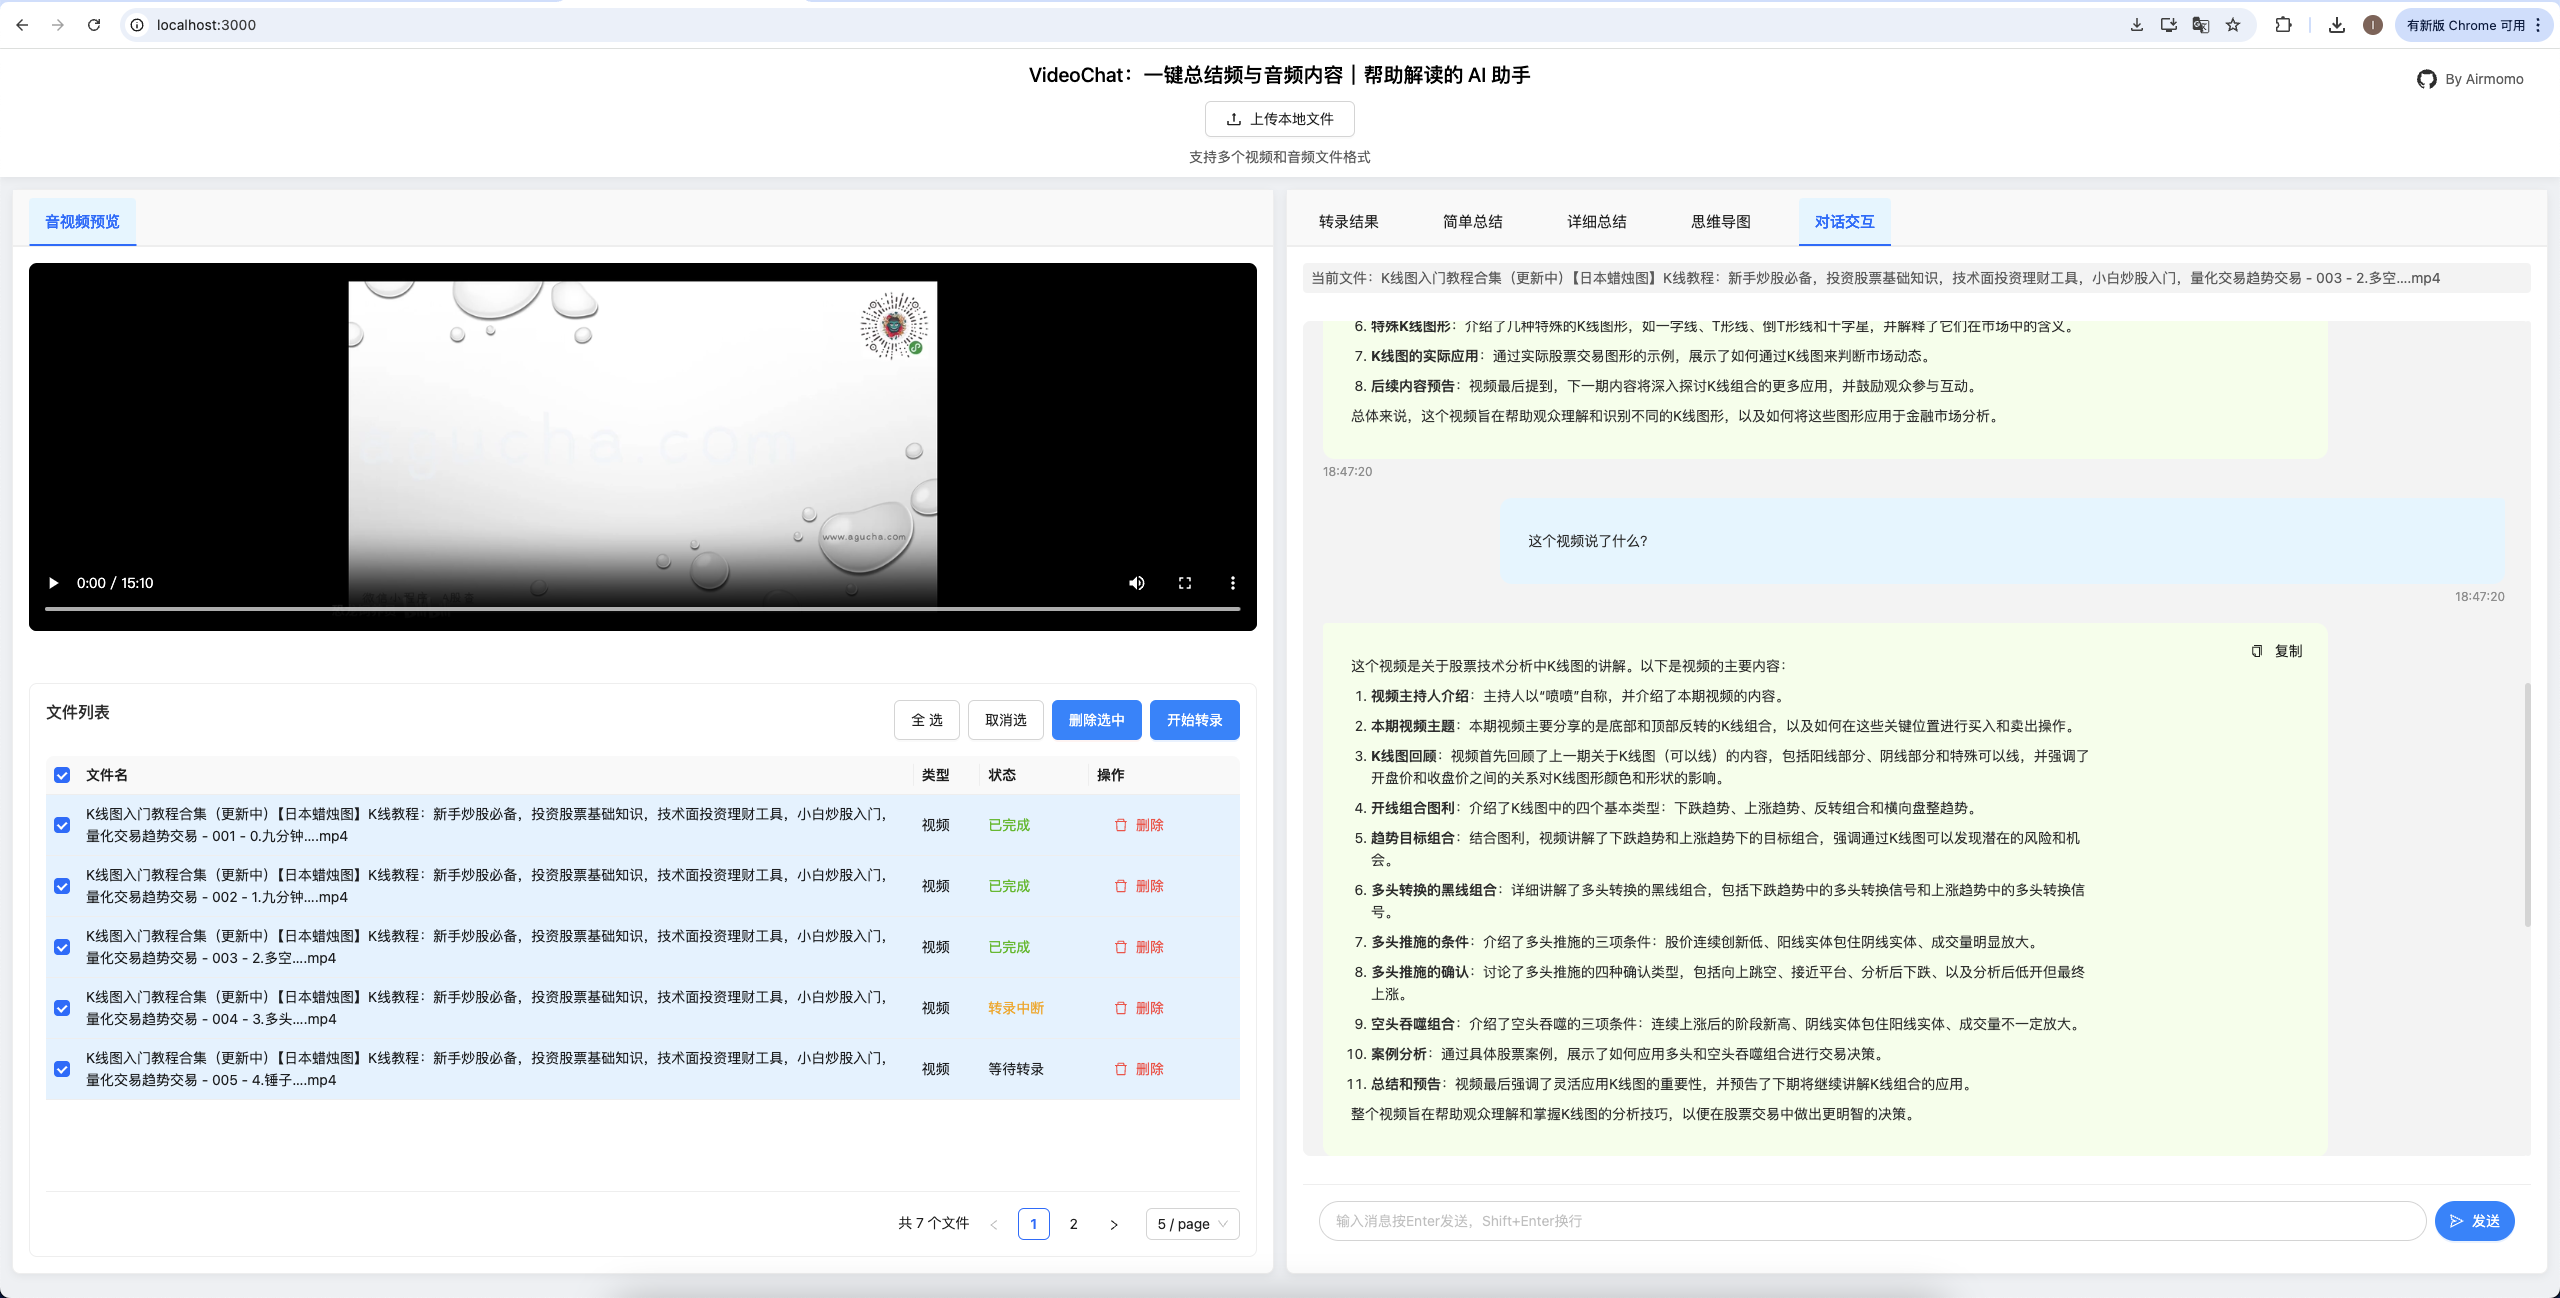Go to next page of file list

click(1114, 1224)
